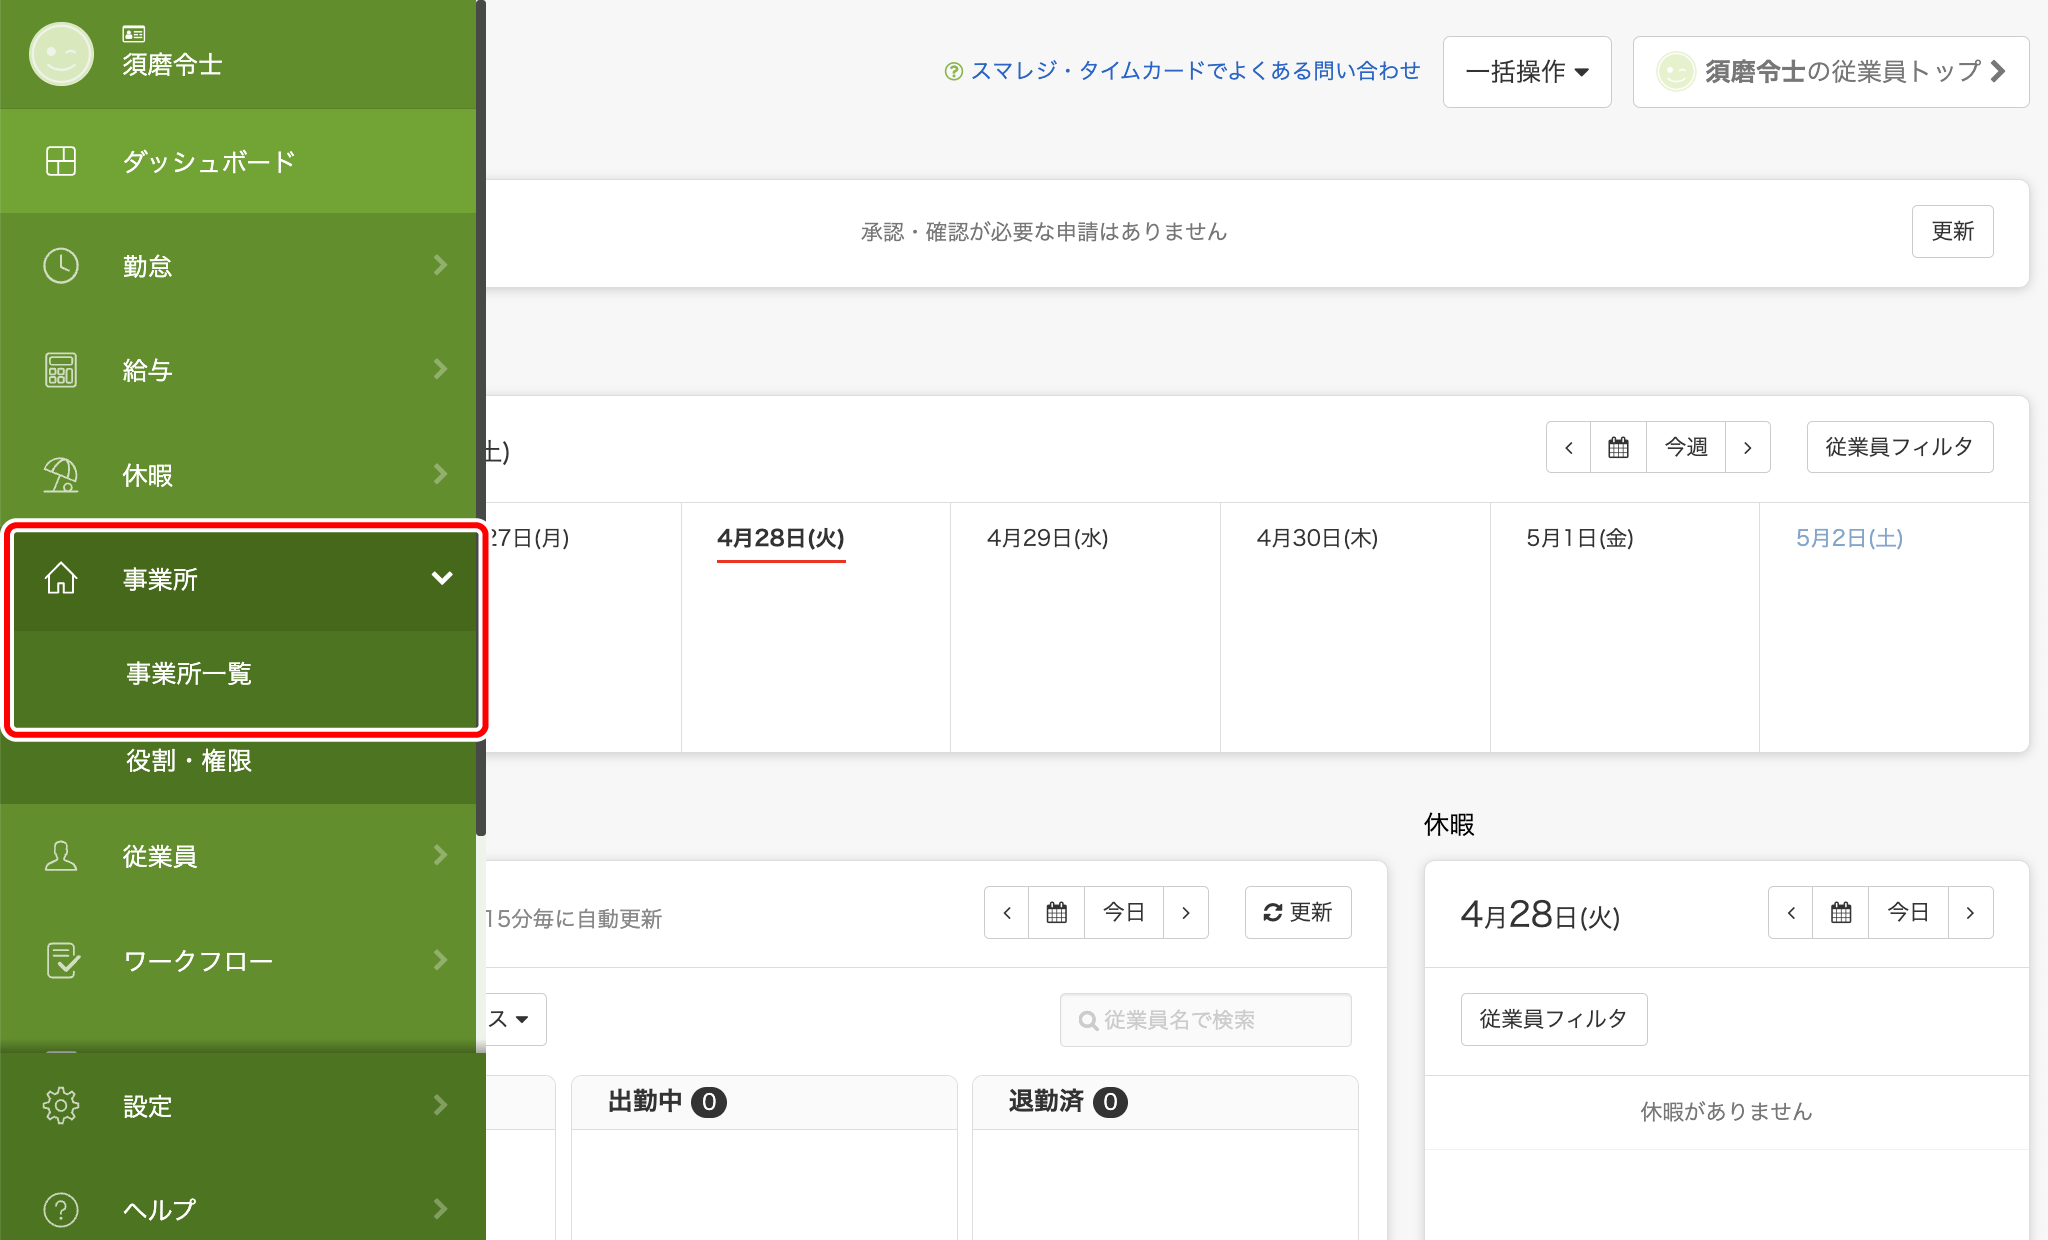This screenshot has width=2048, height=1240.
Task: Click the help circle icon beside スマレジ link
Action: click(954, 71)
